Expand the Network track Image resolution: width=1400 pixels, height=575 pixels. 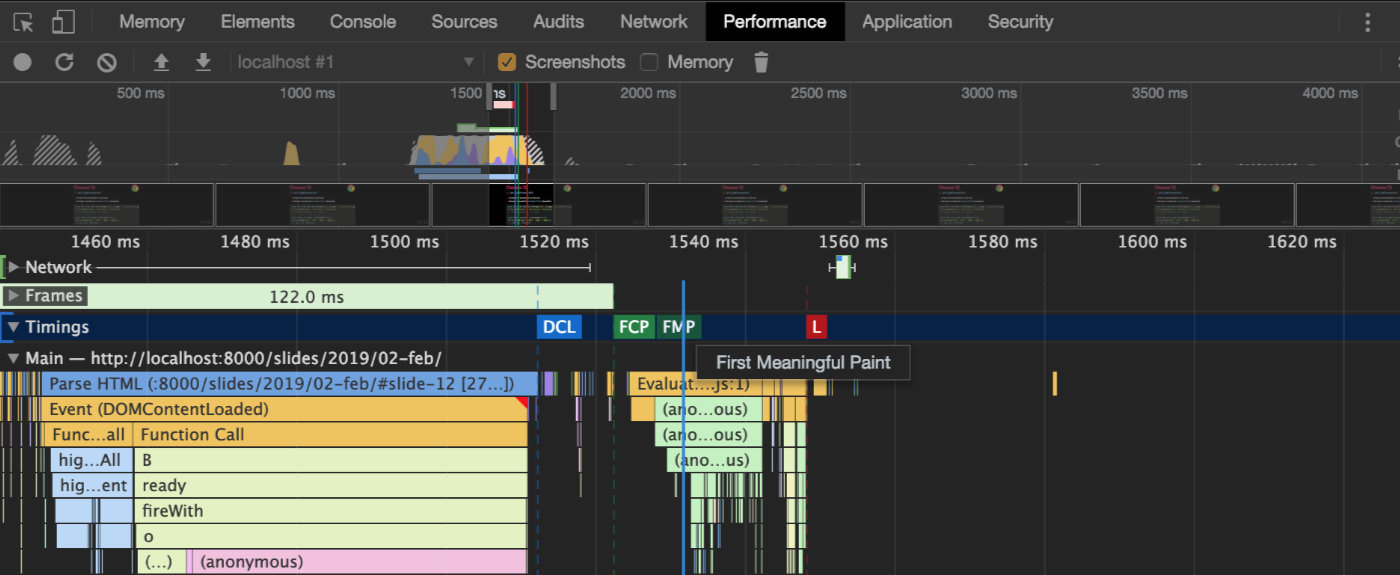point(14,267)
